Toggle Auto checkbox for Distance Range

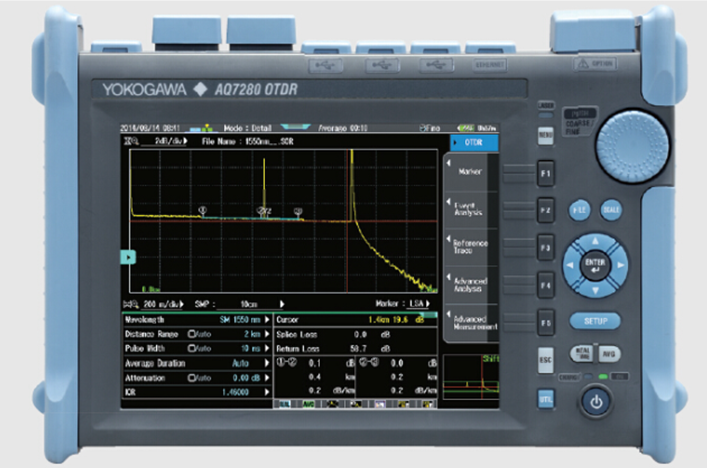coord(191,334)
